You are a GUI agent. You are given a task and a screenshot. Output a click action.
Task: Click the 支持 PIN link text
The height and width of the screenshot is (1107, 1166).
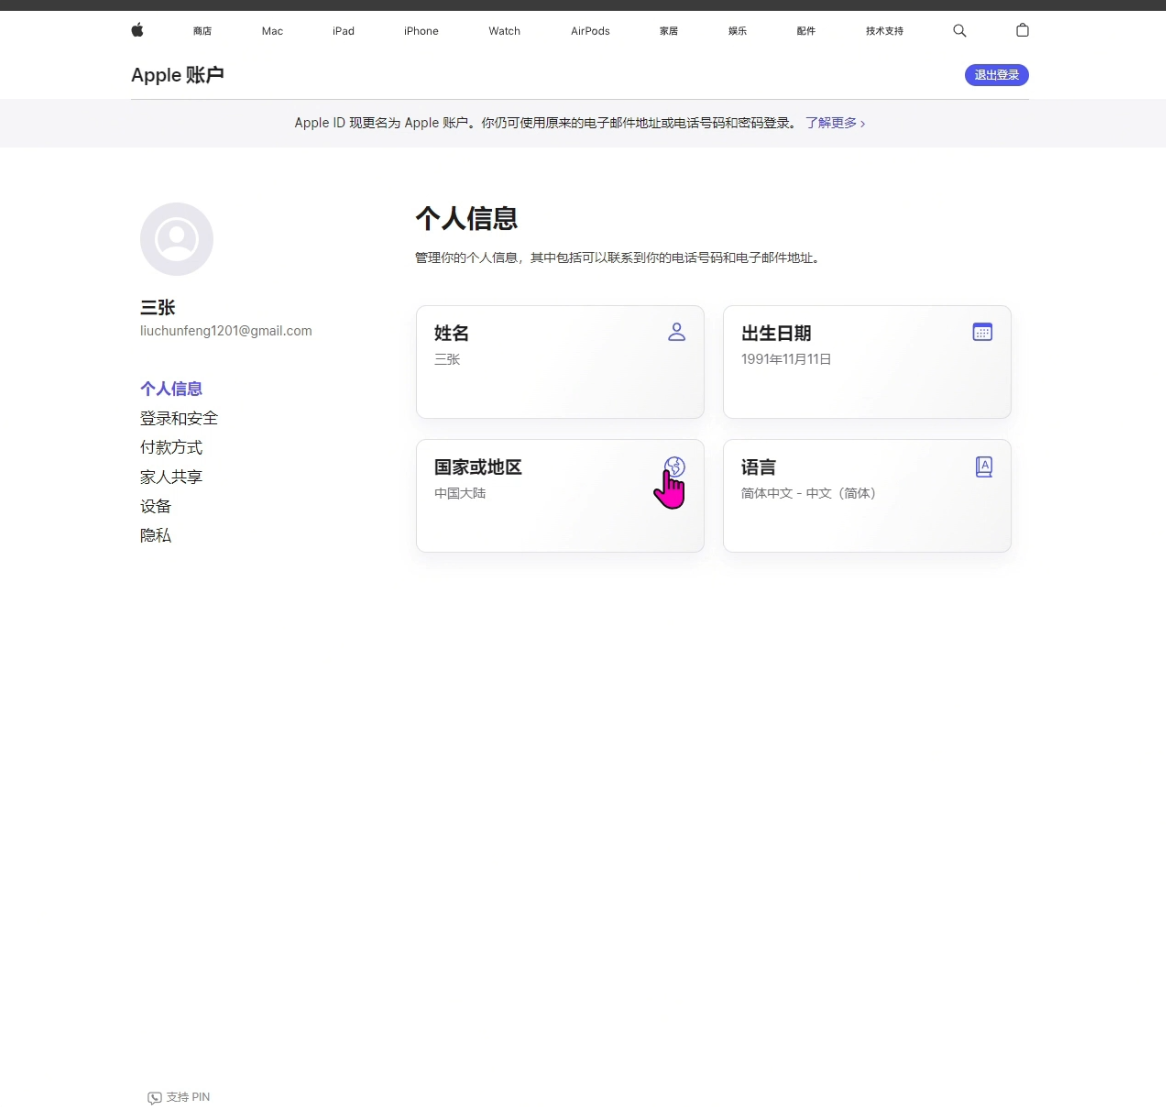point(187,1097)
